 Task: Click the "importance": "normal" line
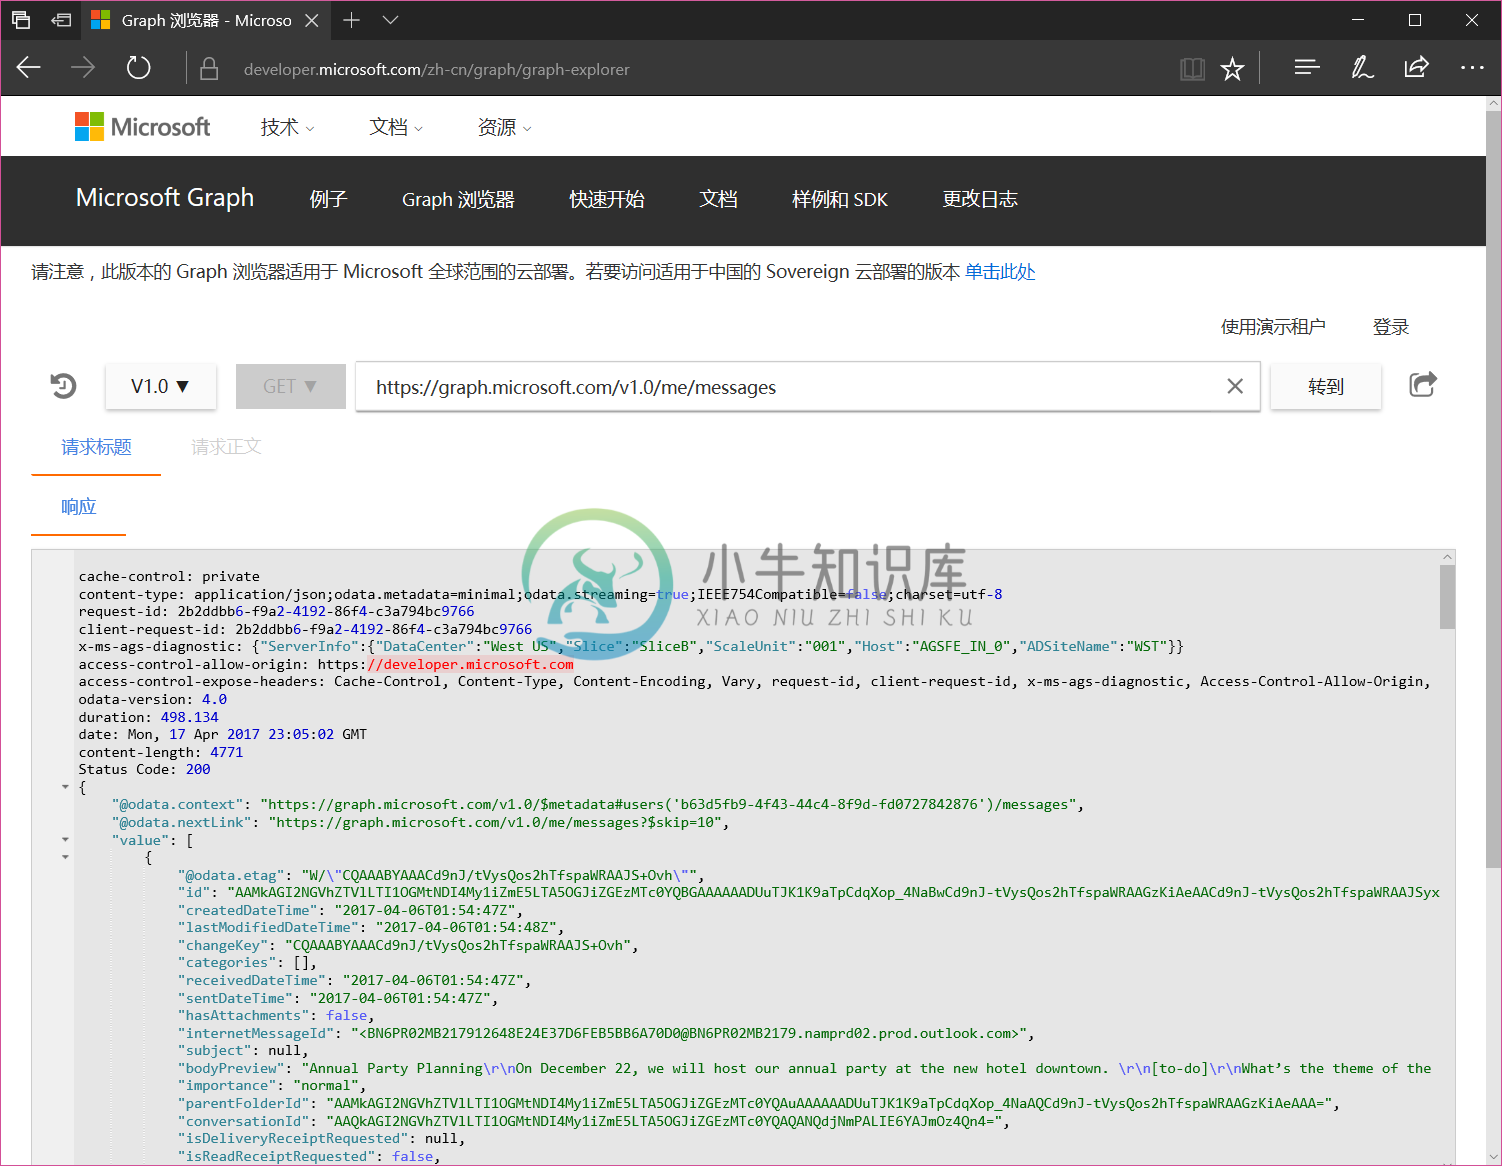pos(273,1086)
